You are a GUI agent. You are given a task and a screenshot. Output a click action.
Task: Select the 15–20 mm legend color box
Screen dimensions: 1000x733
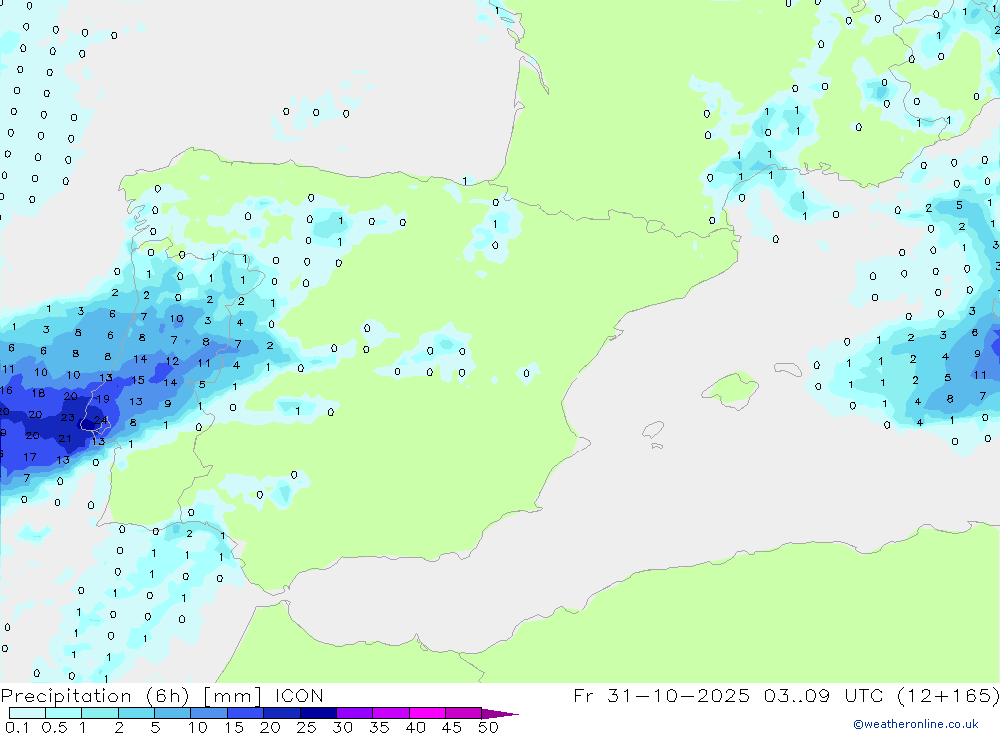tap(246, 713)
